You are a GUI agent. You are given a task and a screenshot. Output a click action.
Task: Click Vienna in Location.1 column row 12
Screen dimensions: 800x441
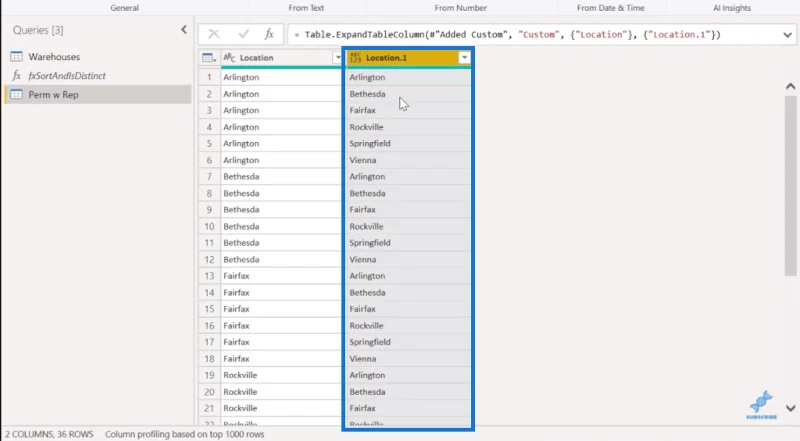[x=363, y=259]
